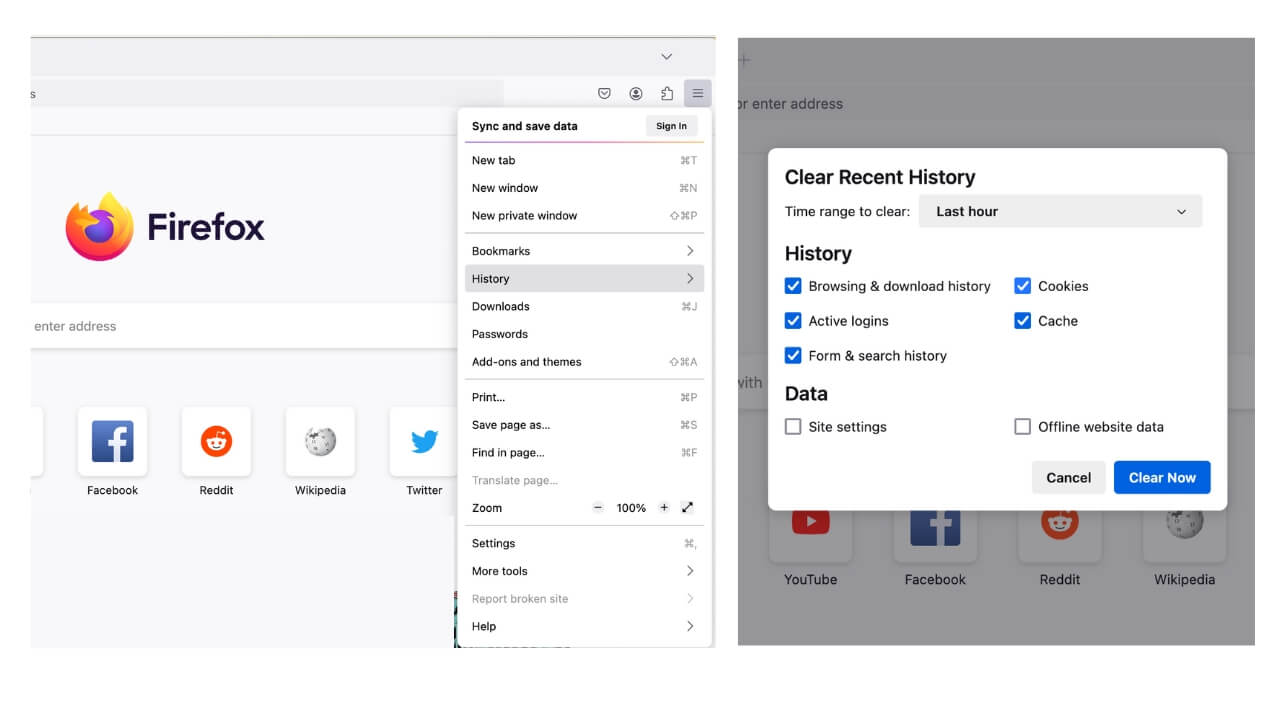1280x720 pixels.
Task: Click the Sign In button
Action: 670,125
